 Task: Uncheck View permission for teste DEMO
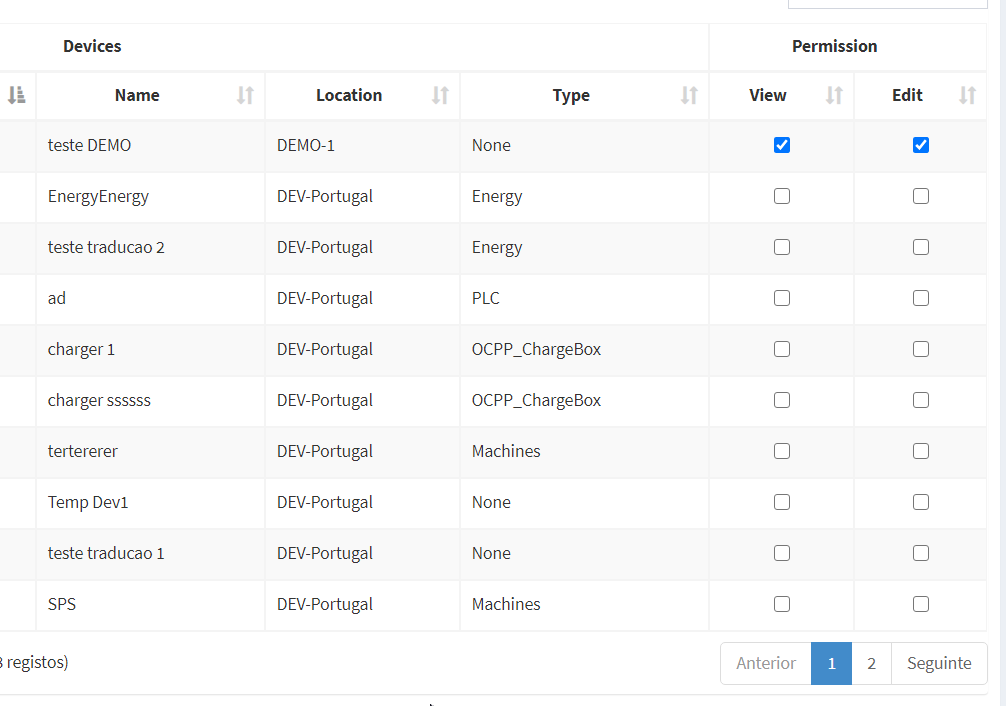point(782,145)
